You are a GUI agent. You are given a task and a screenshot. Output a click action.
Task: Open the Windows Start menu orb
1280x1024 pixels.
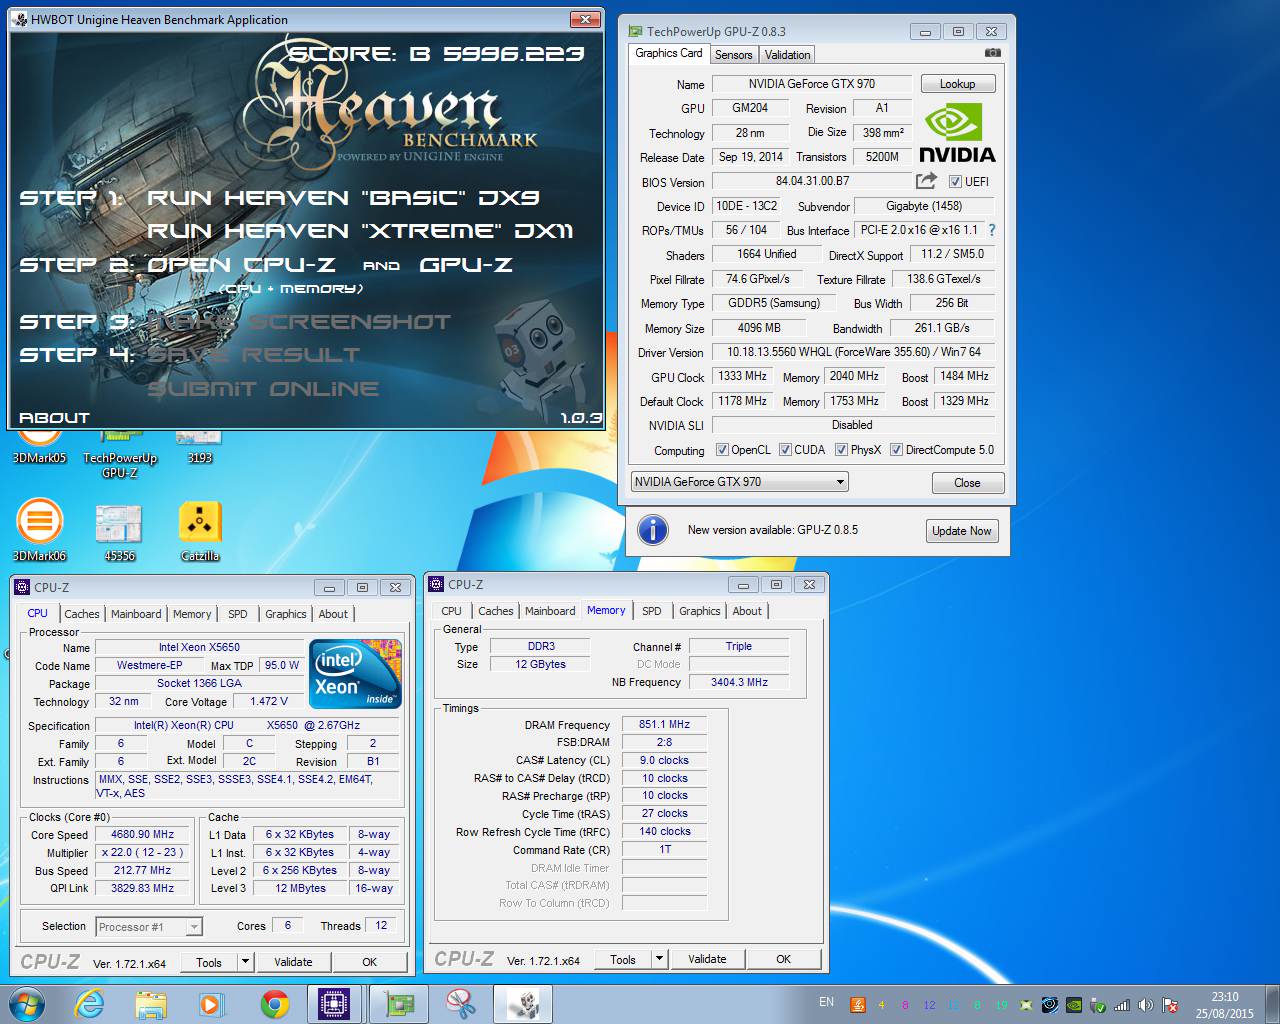(x=27, y=1003)
